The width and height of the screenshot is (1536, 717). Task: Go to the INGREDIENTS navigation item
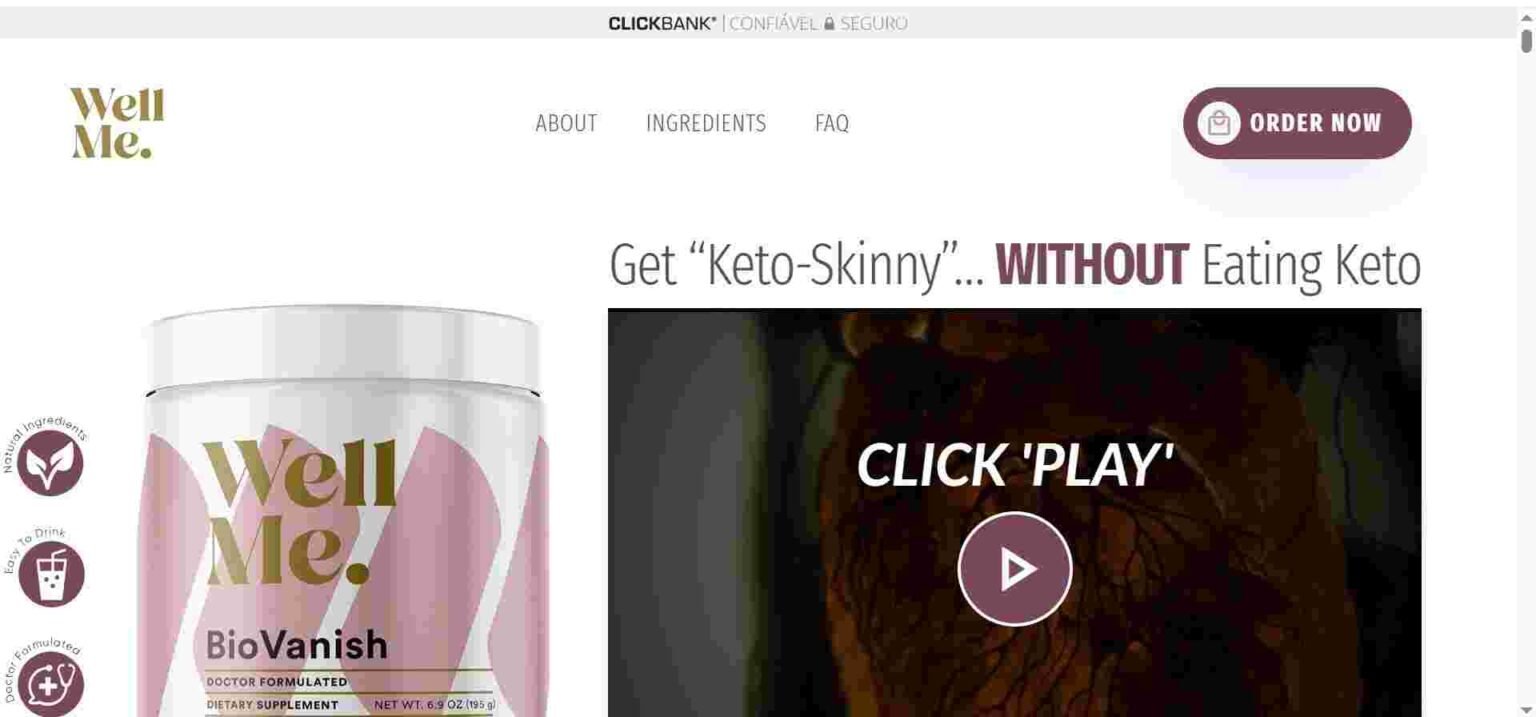tap(706, 123)
